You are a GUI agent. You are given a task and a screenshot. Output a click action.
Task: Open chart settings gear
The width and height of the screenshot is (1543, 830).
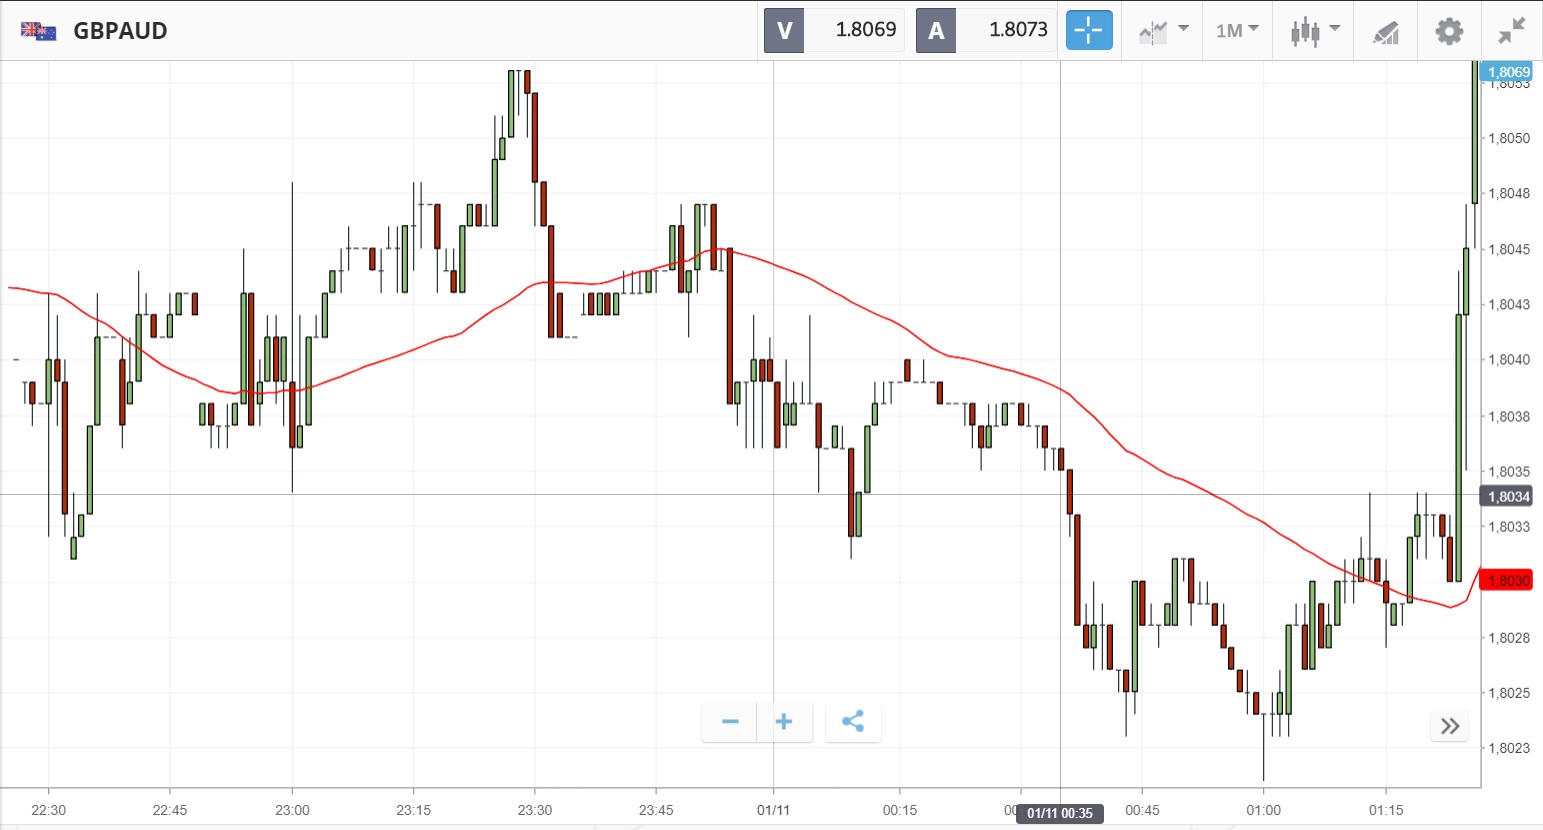point(1448,31)
